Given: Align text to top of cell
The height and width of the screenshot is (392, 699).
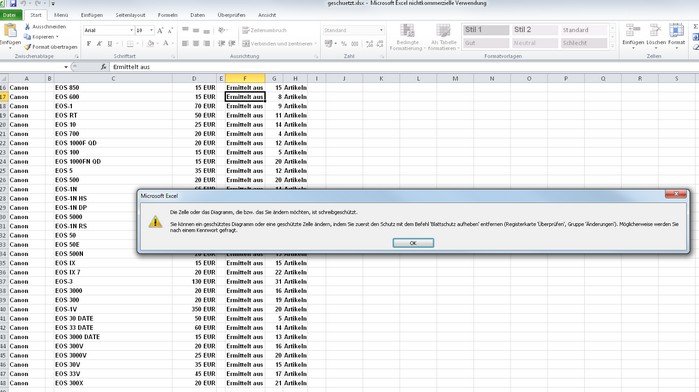Looking at the screenshot, I should tap(185, 30).
